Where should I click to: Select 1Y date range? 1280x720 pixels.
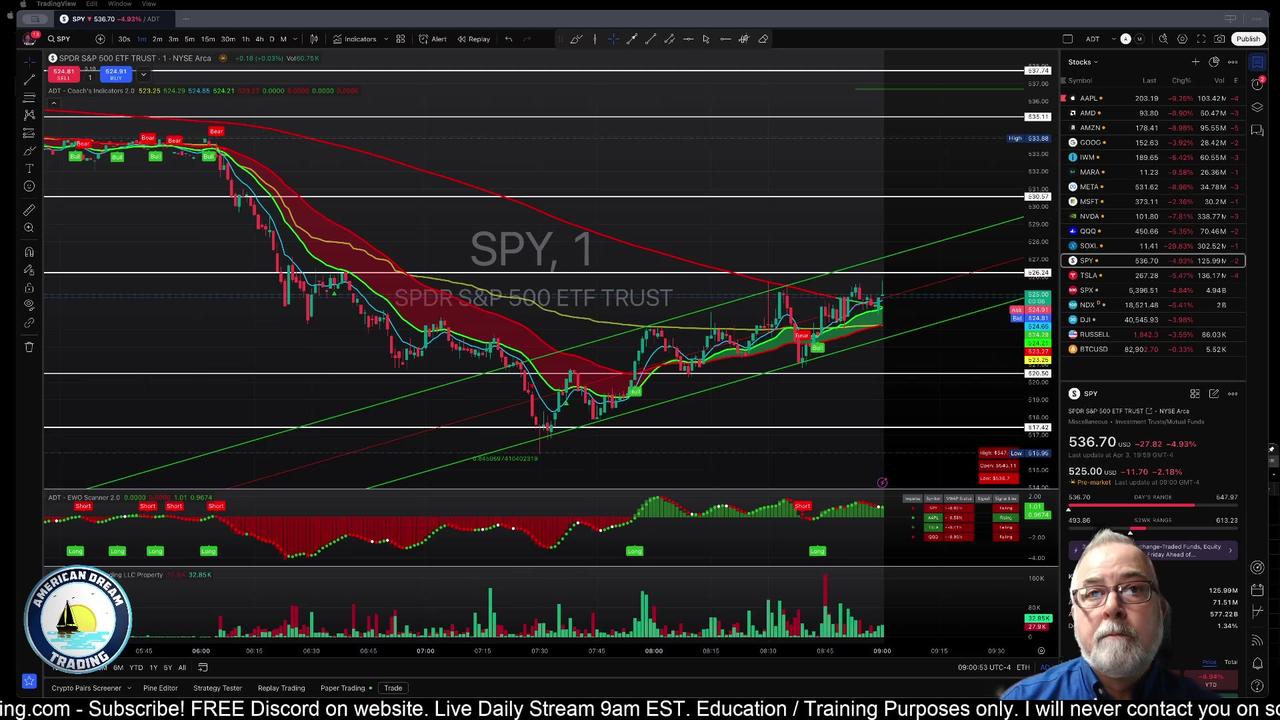tap(153, 667)
